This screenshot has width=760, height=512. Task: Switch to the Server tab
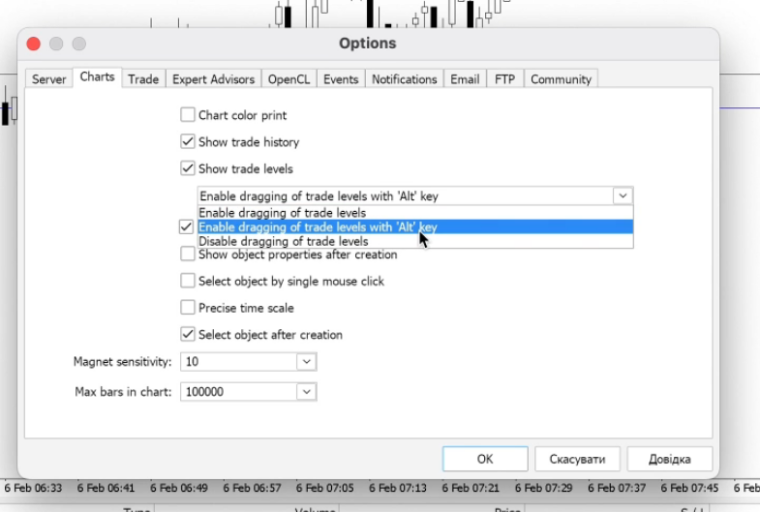(x=48, y=79)
